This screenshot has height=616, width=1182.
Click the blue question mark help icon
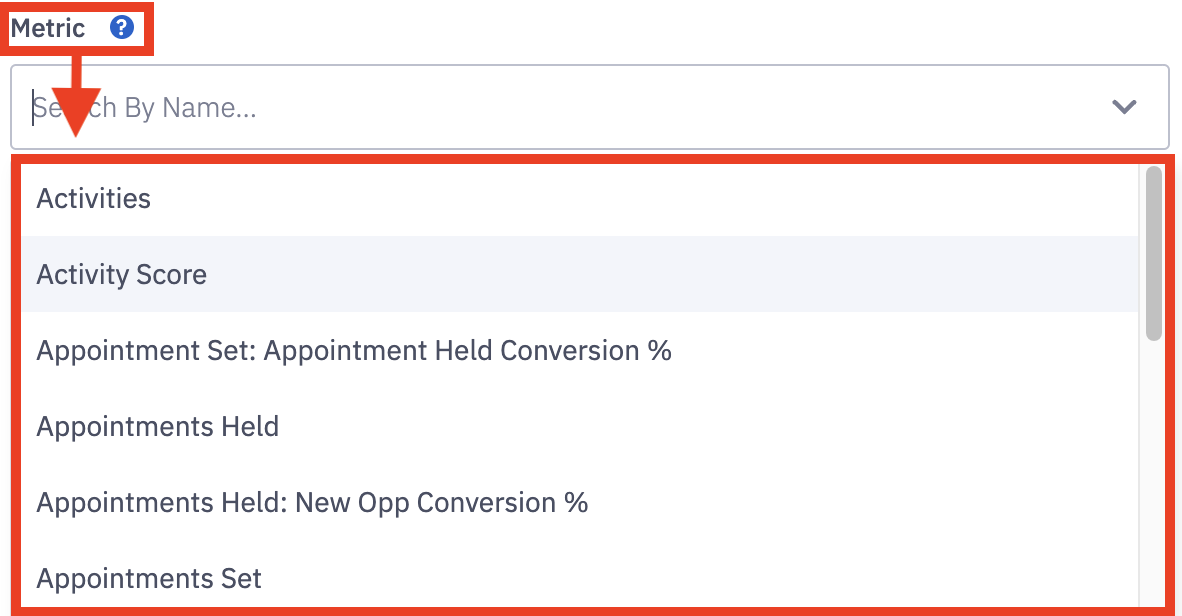121,27
